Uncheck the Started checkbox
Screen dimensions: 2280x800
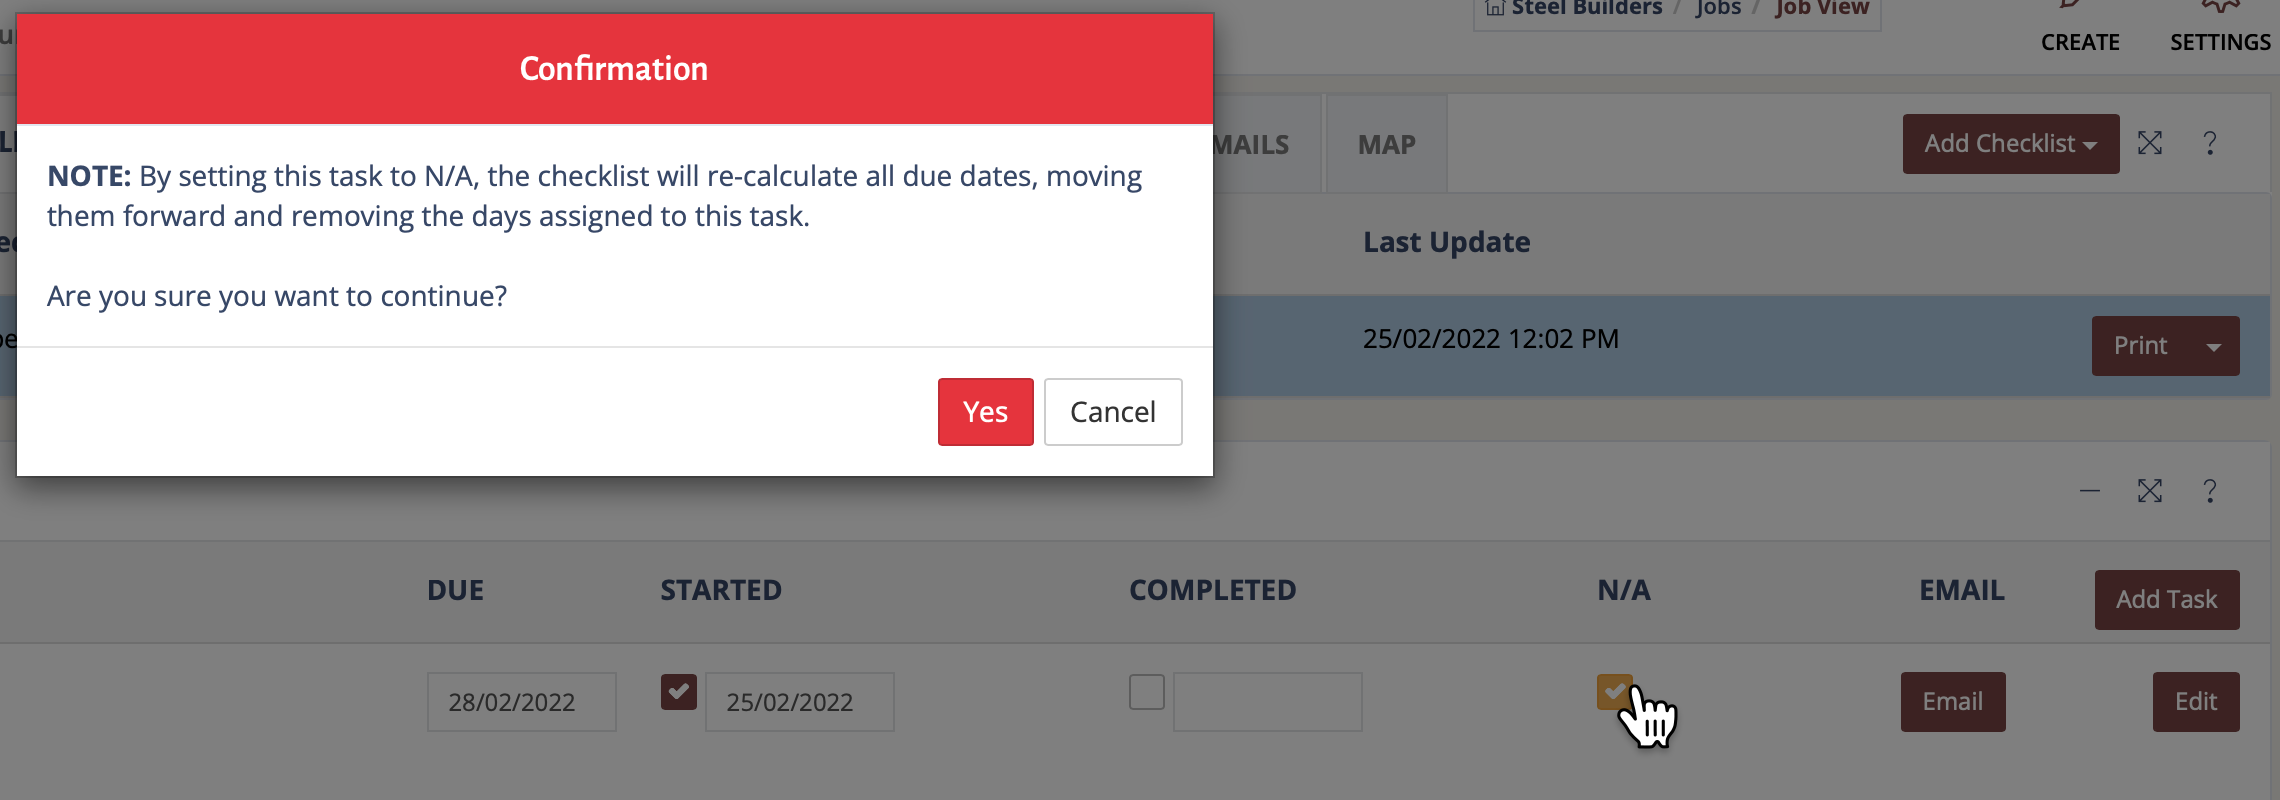click(679, 692)
